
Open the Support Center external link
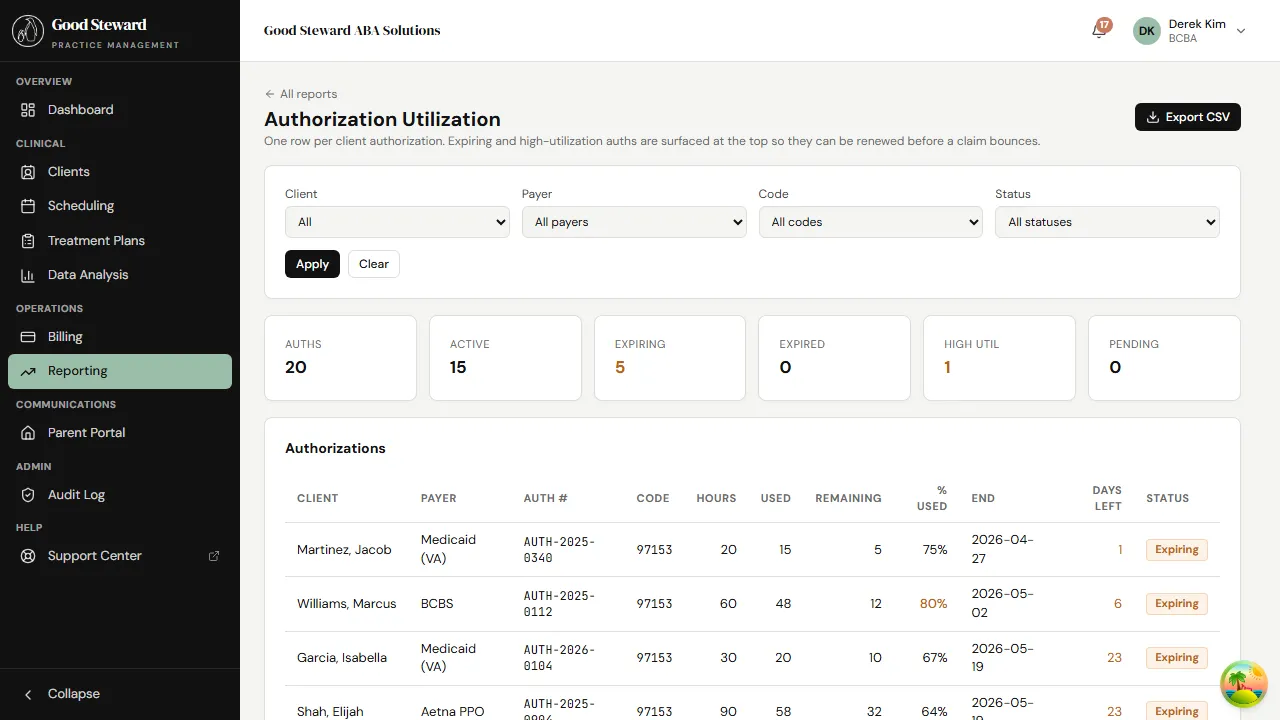click(x=213, y=555)
